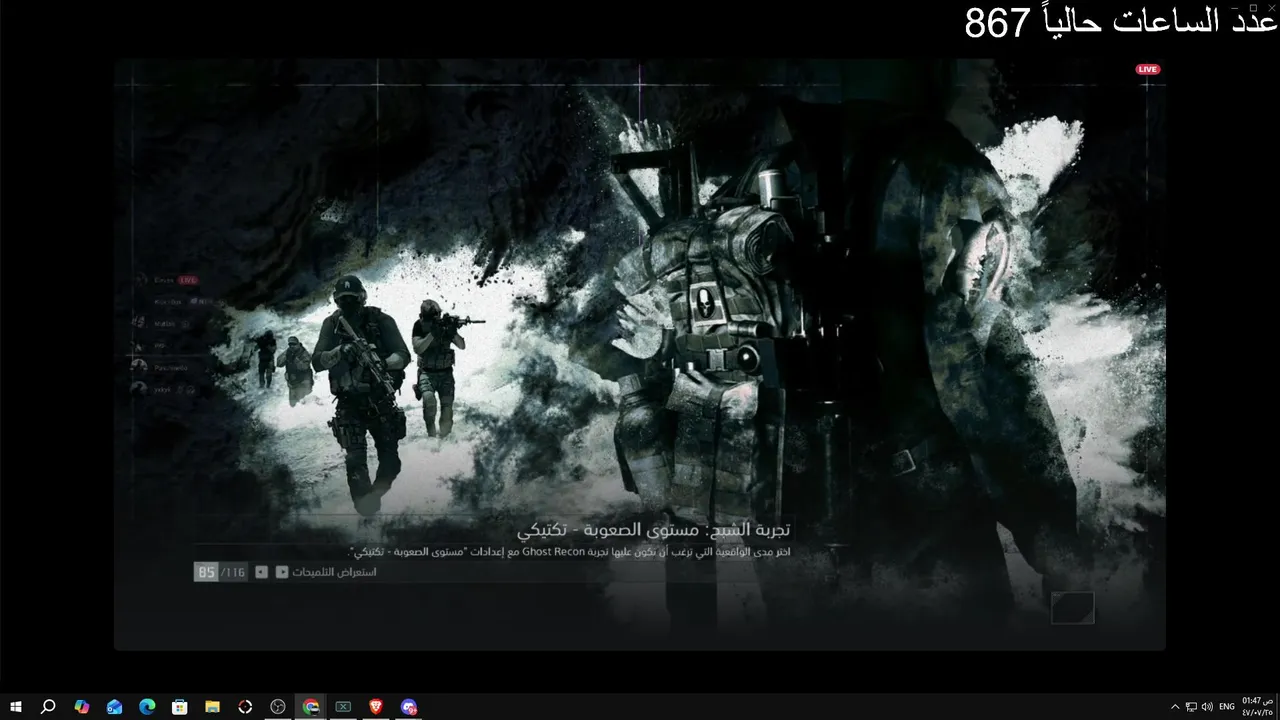
Task: Open the Ubisoft Connect taskbar icon
Action: pyautogui.click(x=245, y=707)
